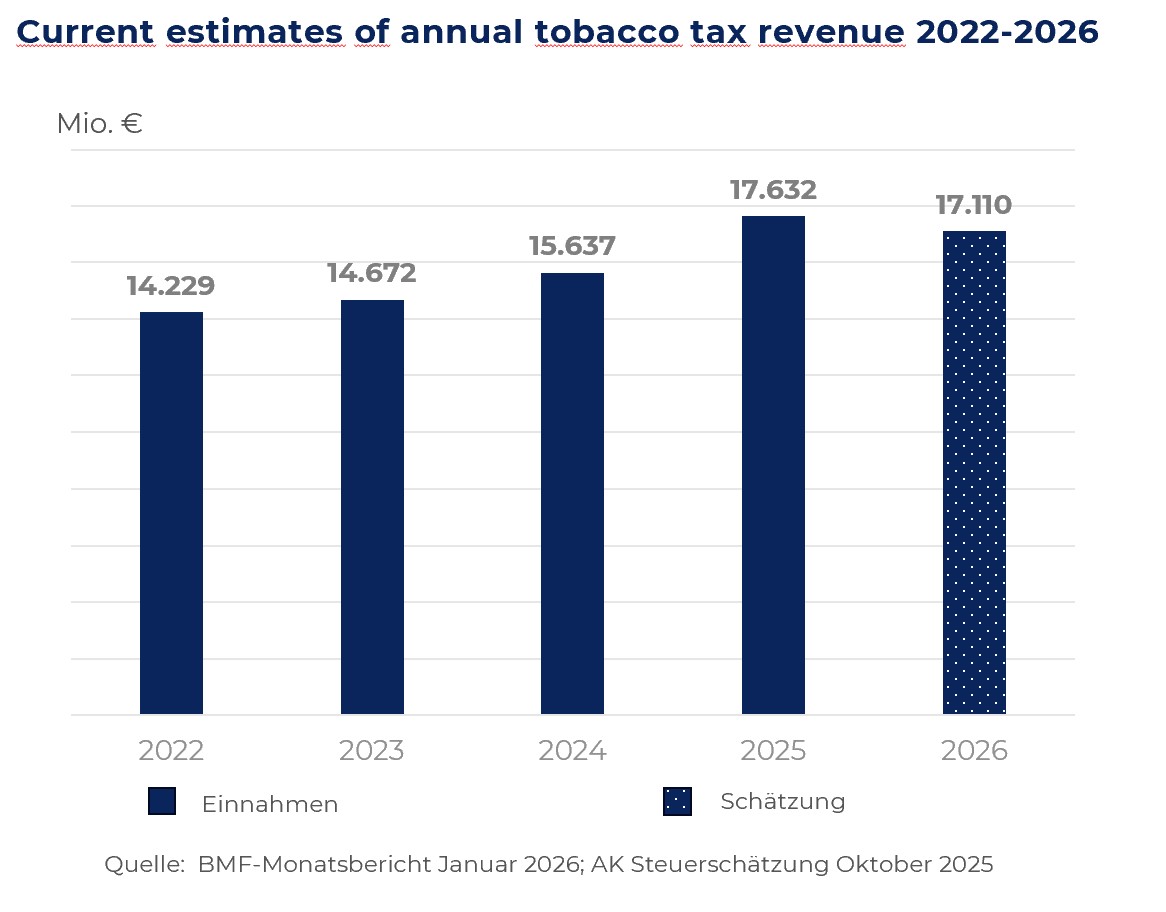The width and height of the screenshot is (1166, 912).
Task: Click the 14.229 data label
Action: (171, 286)
